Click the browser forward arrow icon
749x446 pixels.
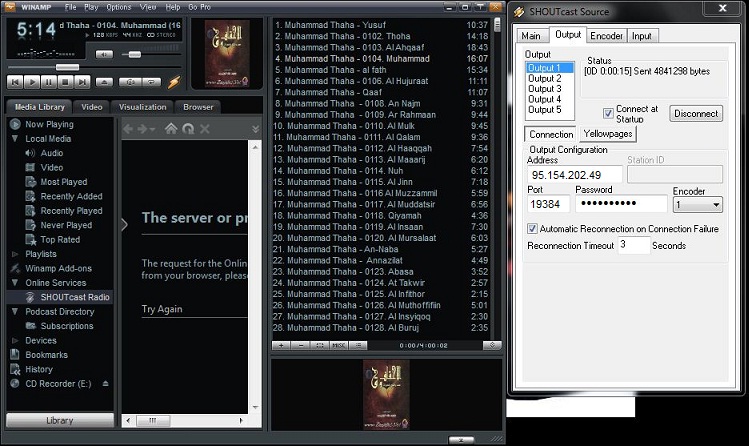tap(142, 129)
